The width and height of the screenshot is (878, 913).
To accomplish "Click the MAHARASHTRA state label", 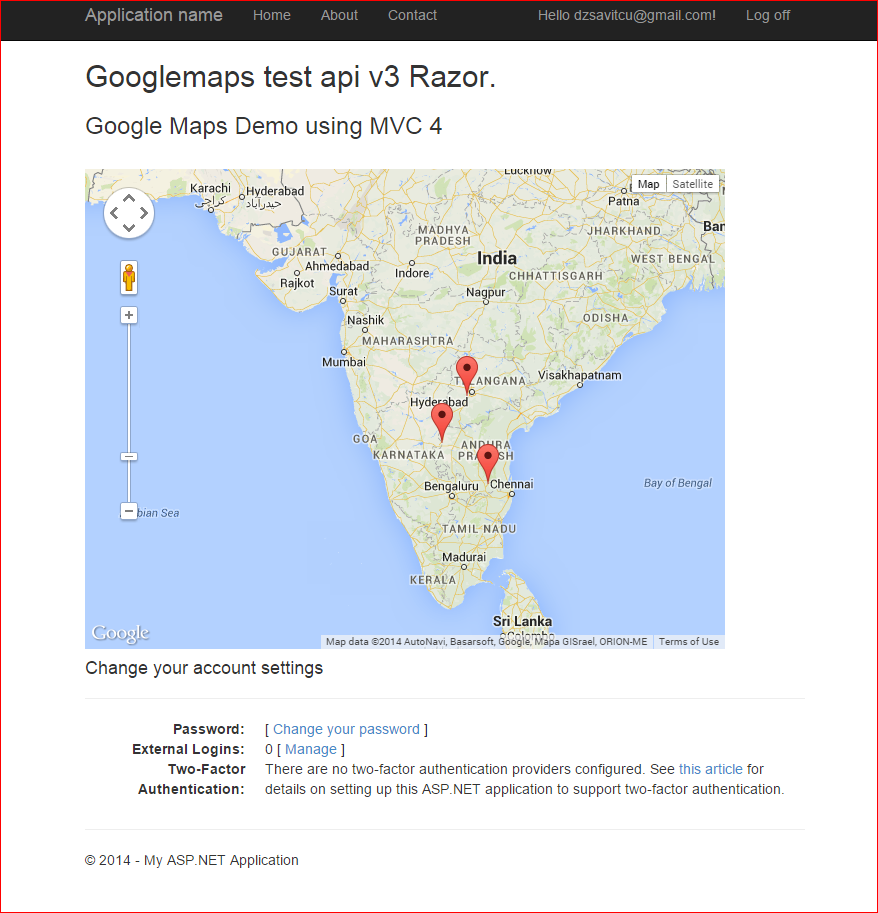I will click(x=408, y=340).
